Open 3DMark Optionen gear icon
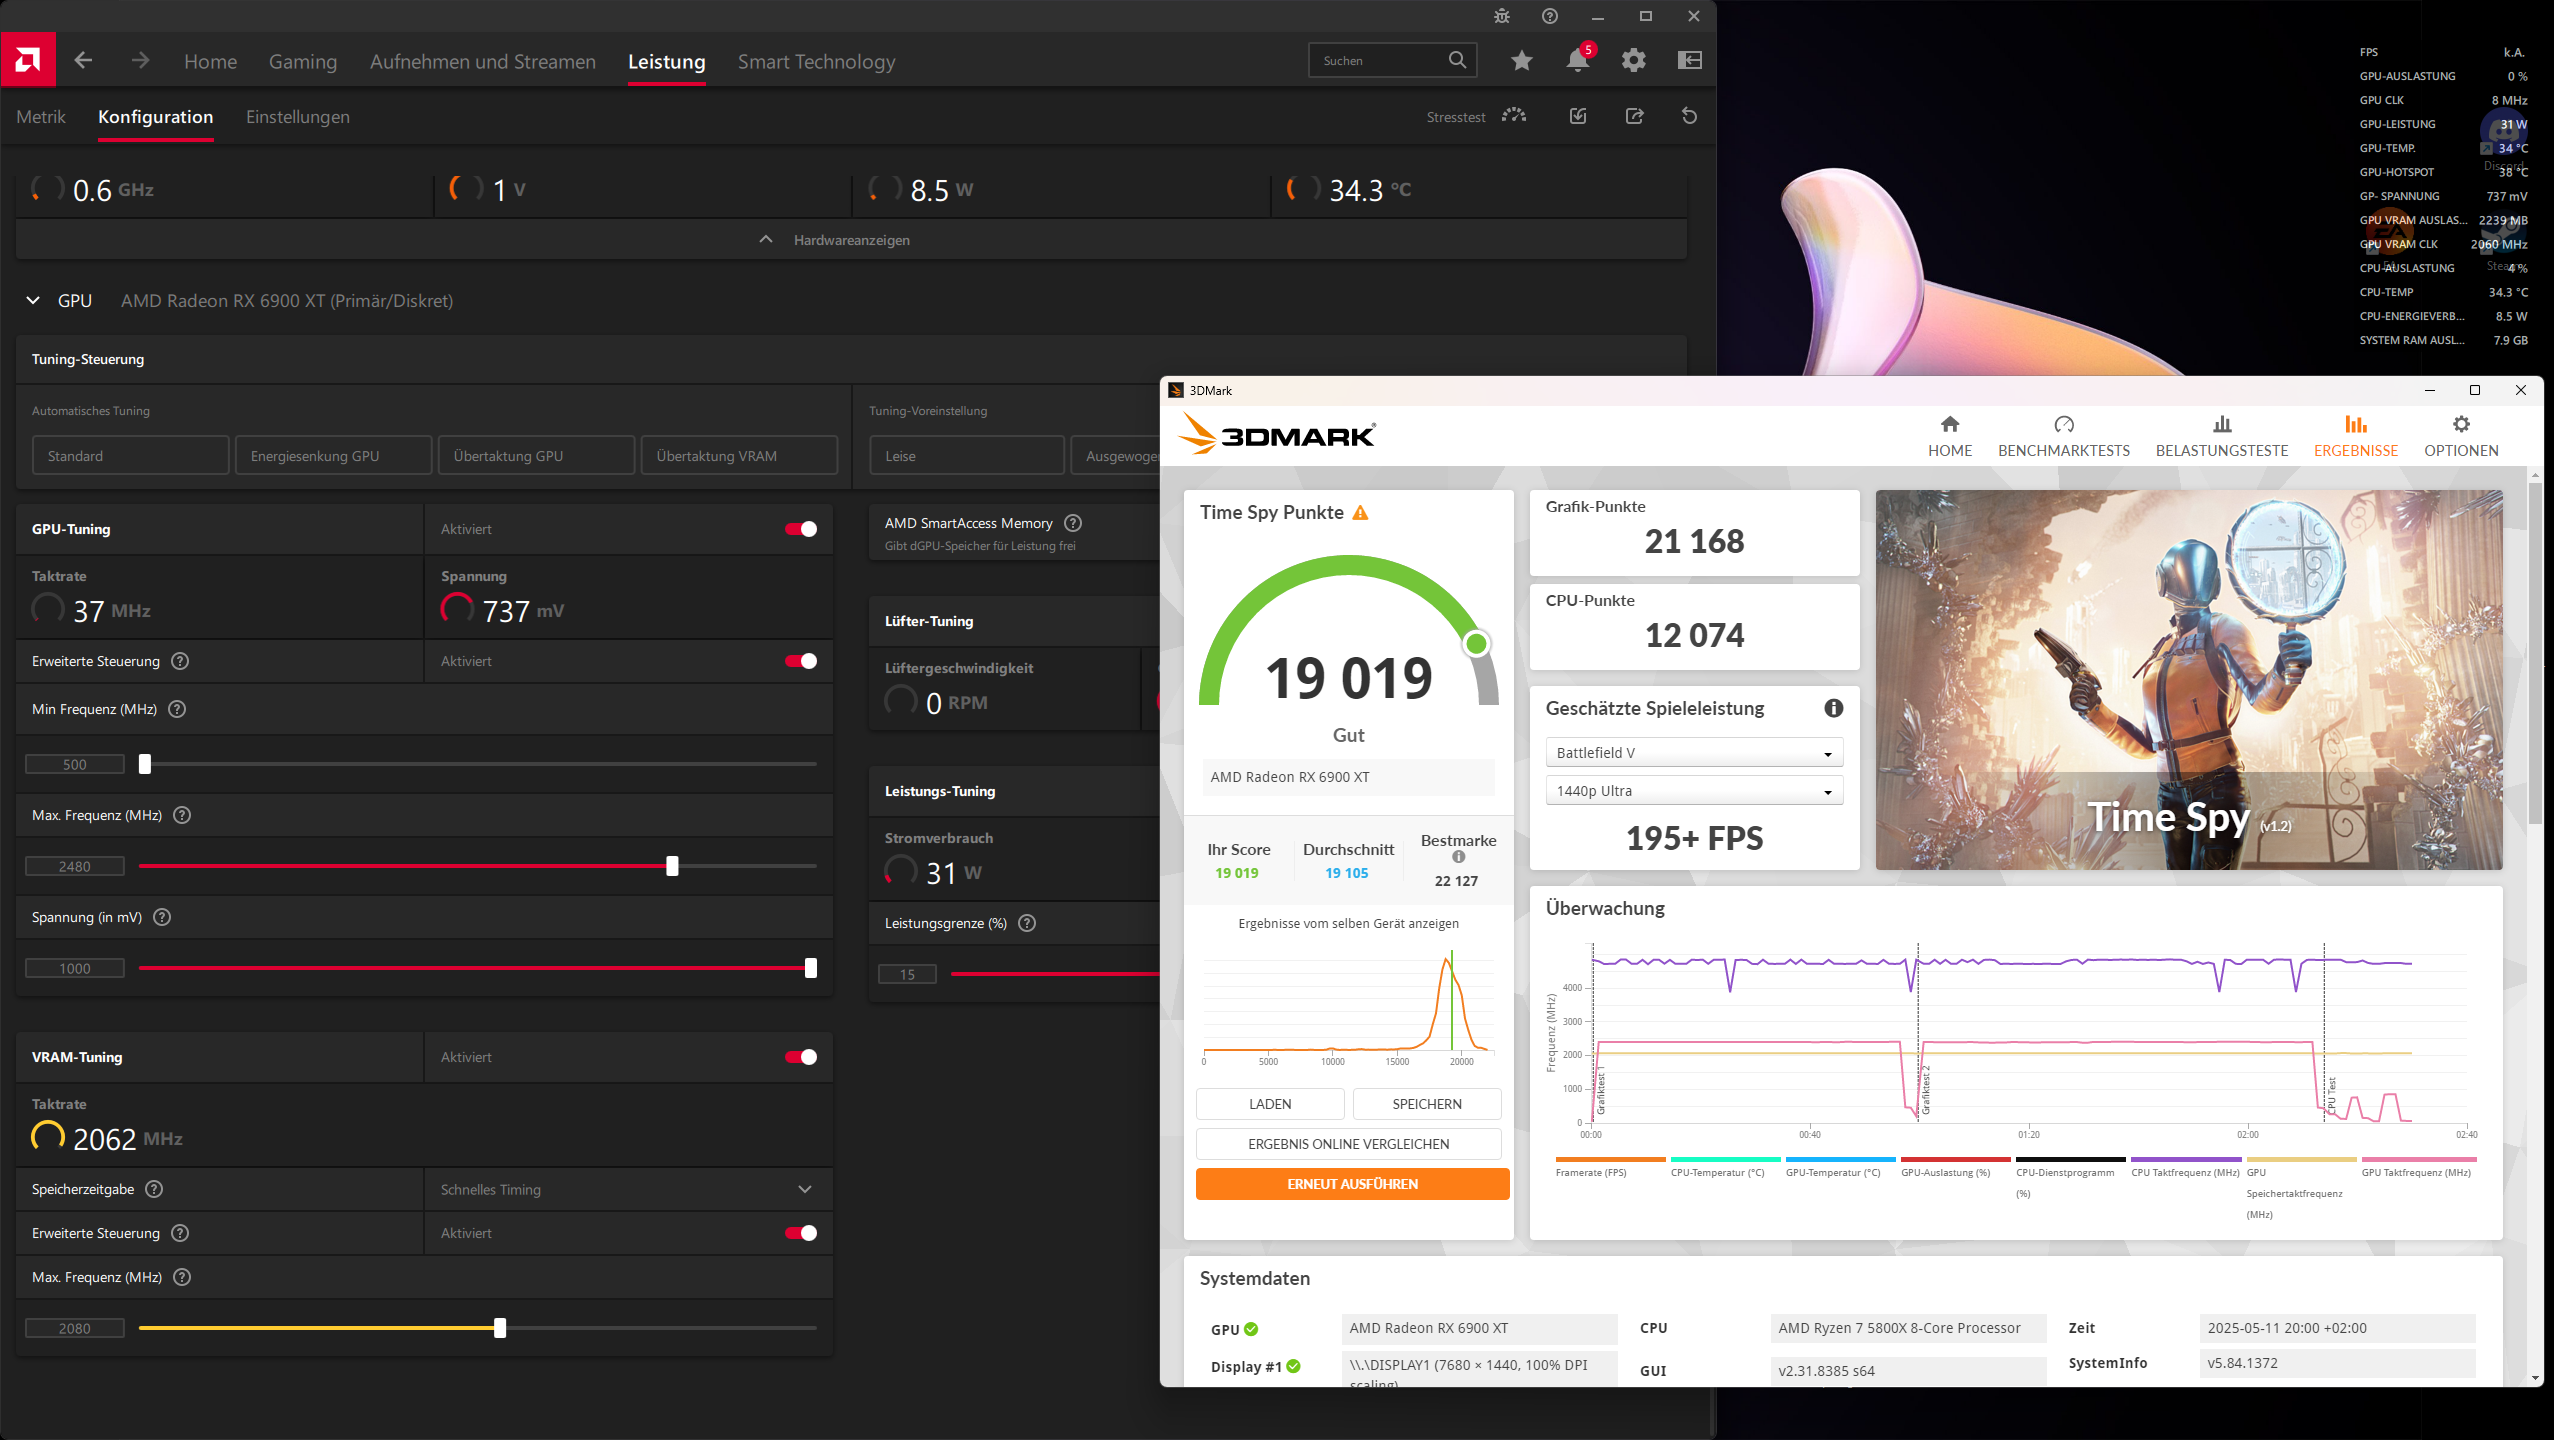 2460,425
